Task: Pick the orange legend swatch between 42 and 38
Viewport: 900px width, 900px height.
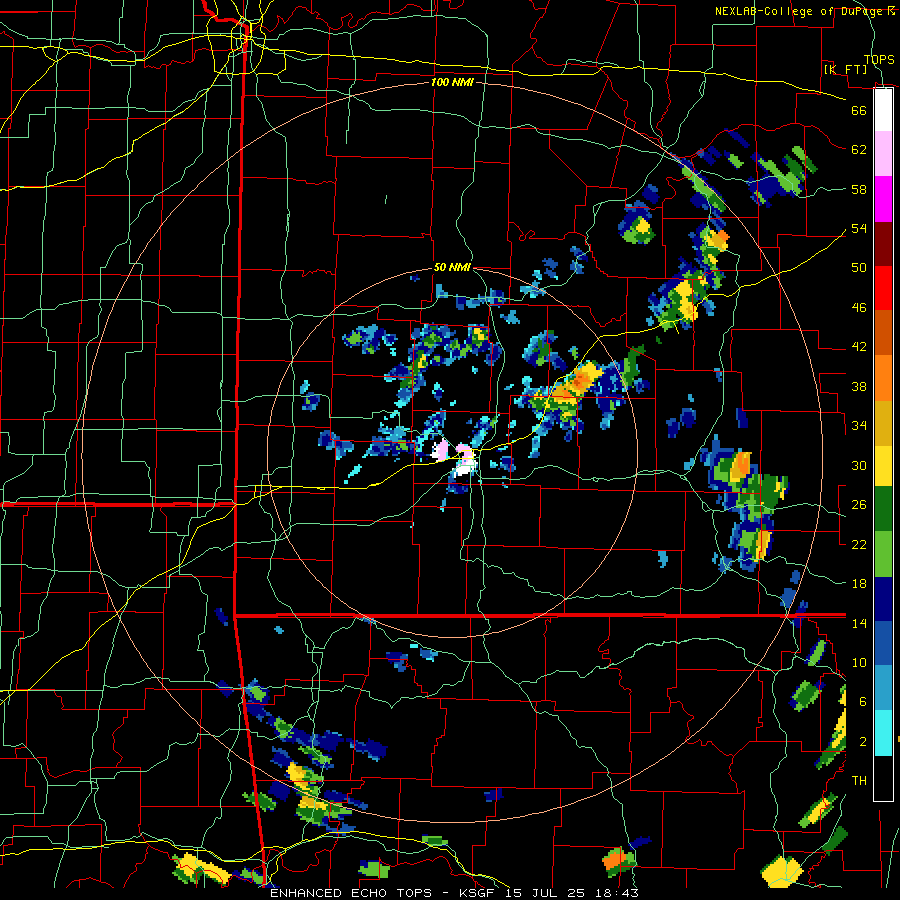Action: (x=883, y=378)
